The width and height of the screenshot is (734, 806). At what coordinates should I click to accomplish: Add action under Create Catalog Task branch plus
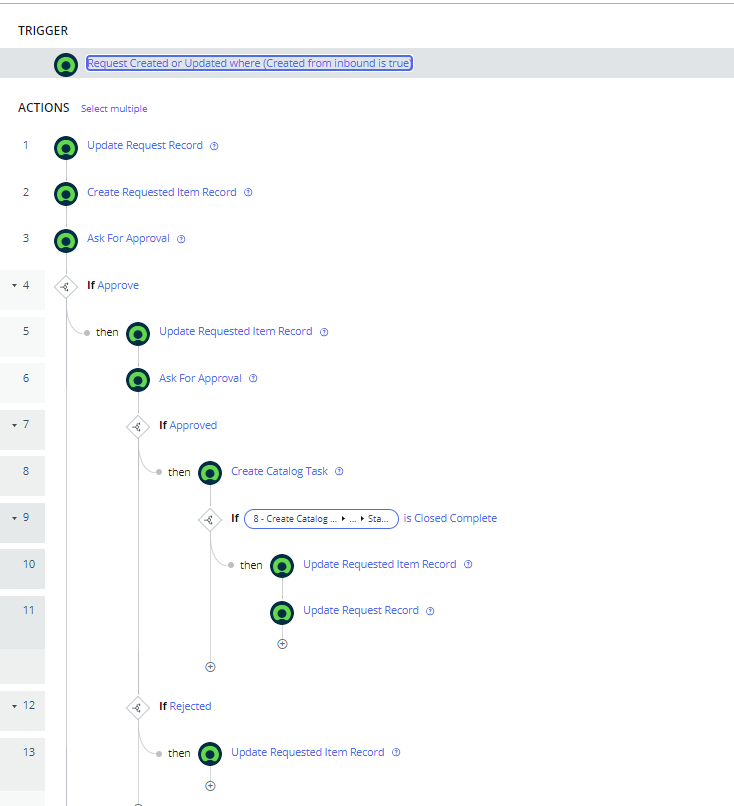pyautogui.click(x=210, y=667)
